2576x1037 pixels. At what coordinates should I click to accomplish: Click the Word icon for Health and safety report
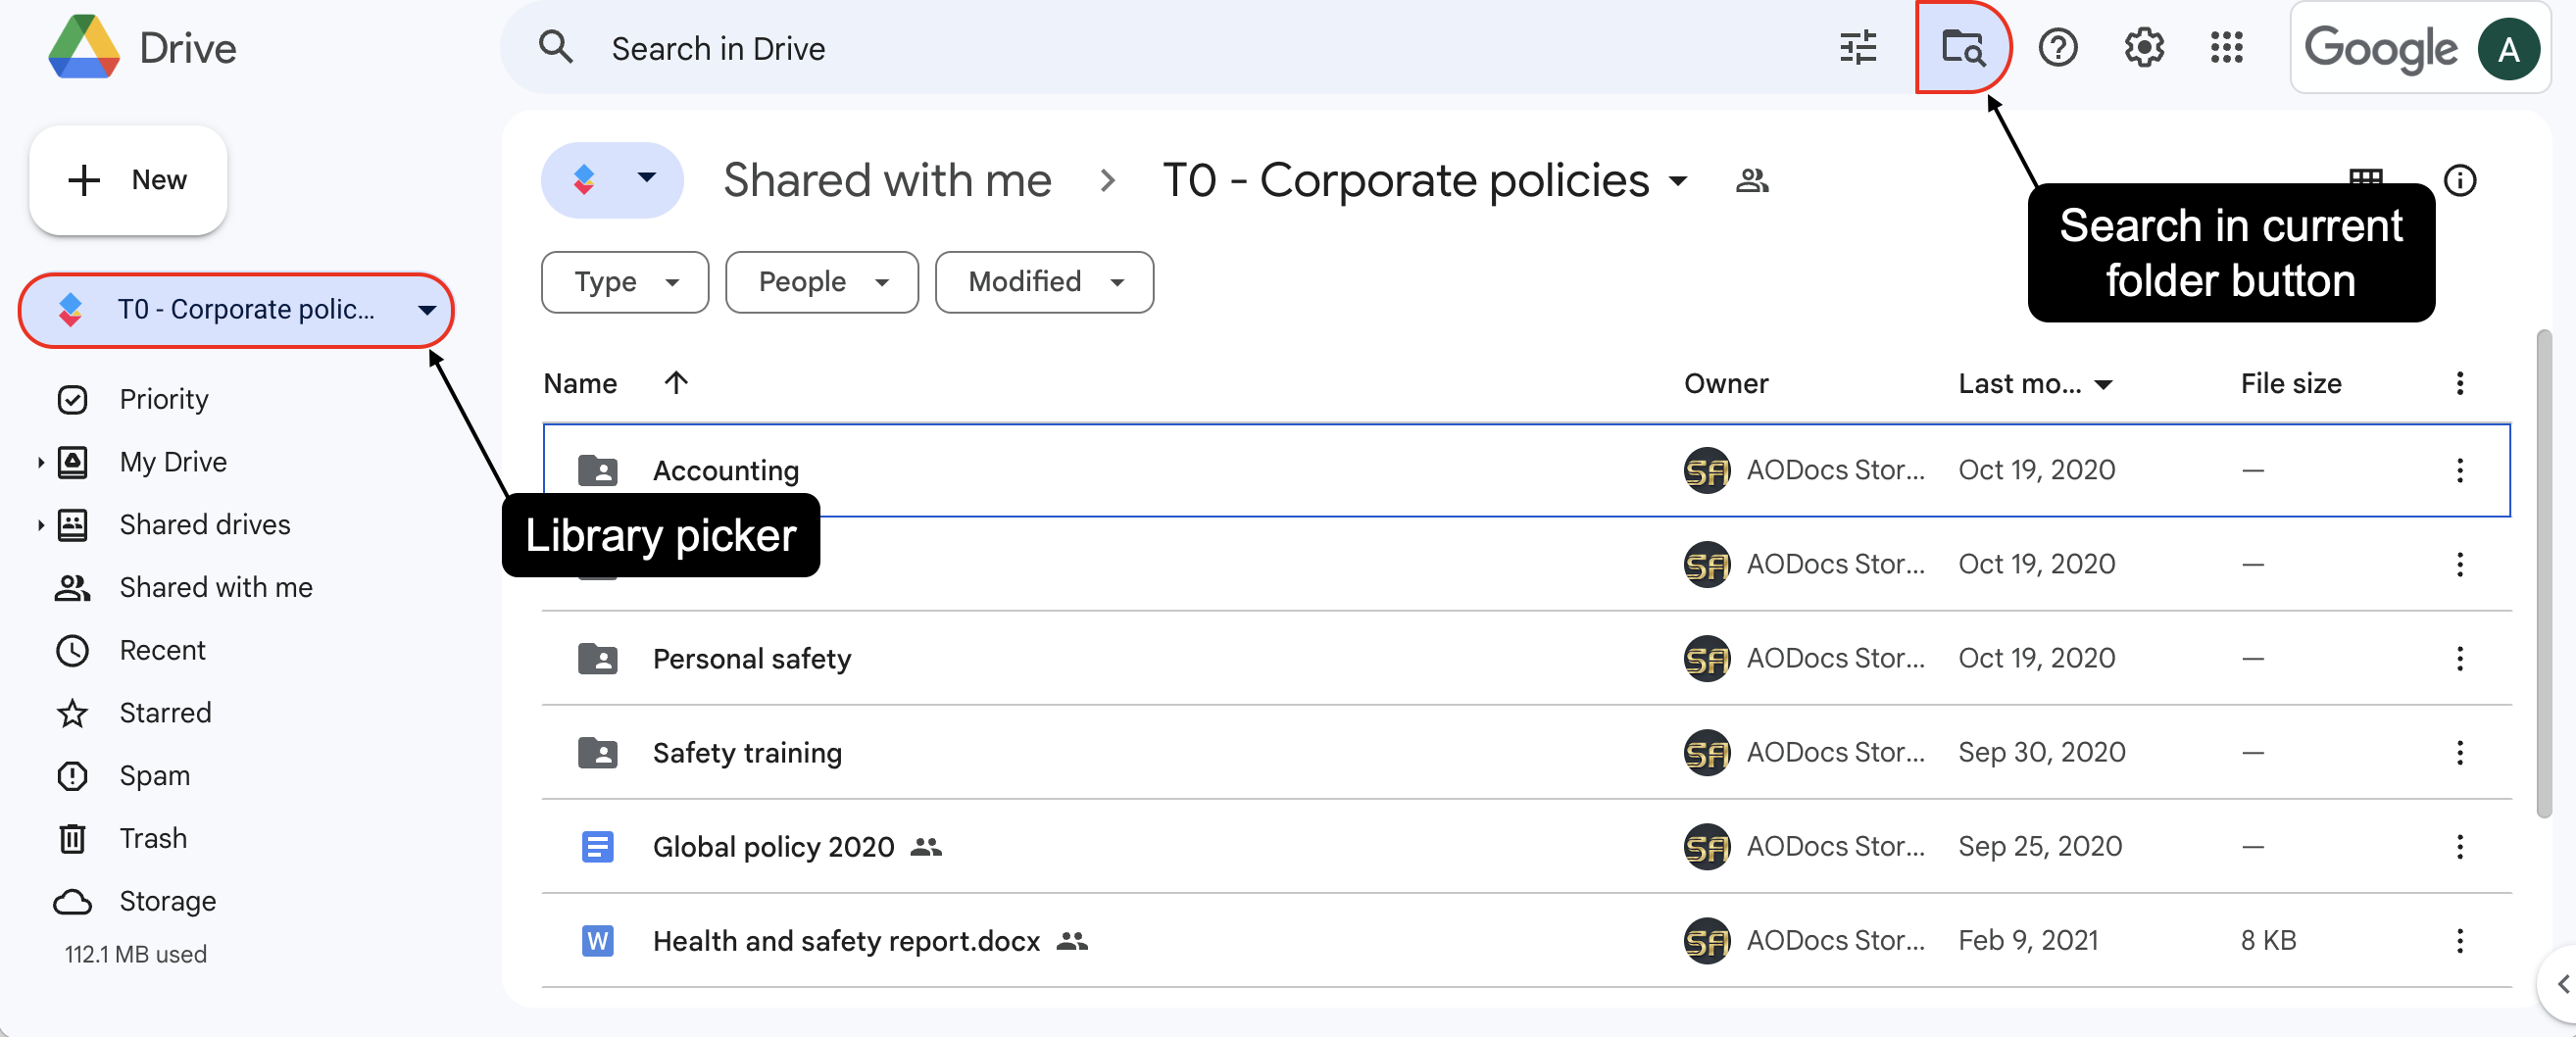pos(598,941)
